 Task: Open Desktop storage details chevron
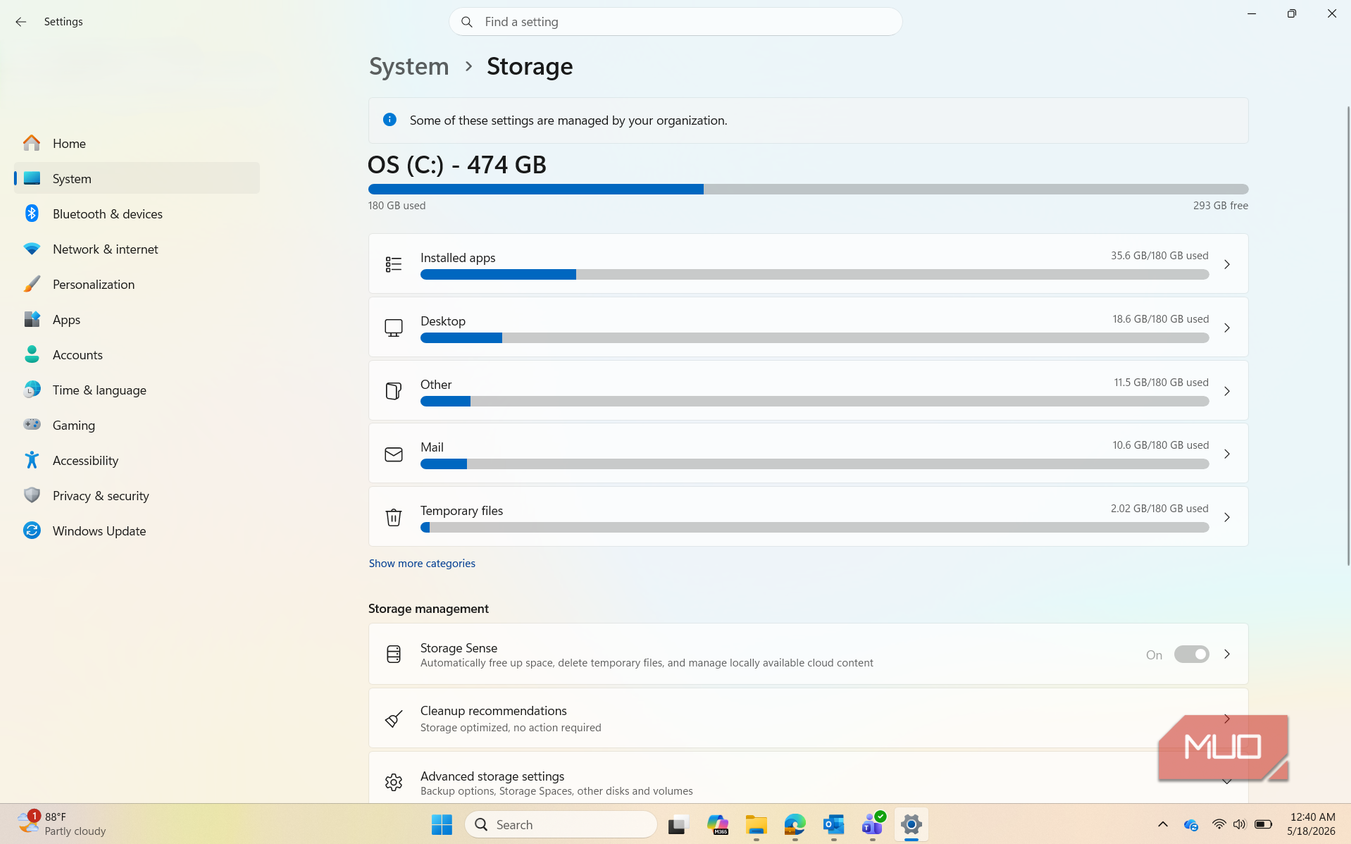(1227, 328)
